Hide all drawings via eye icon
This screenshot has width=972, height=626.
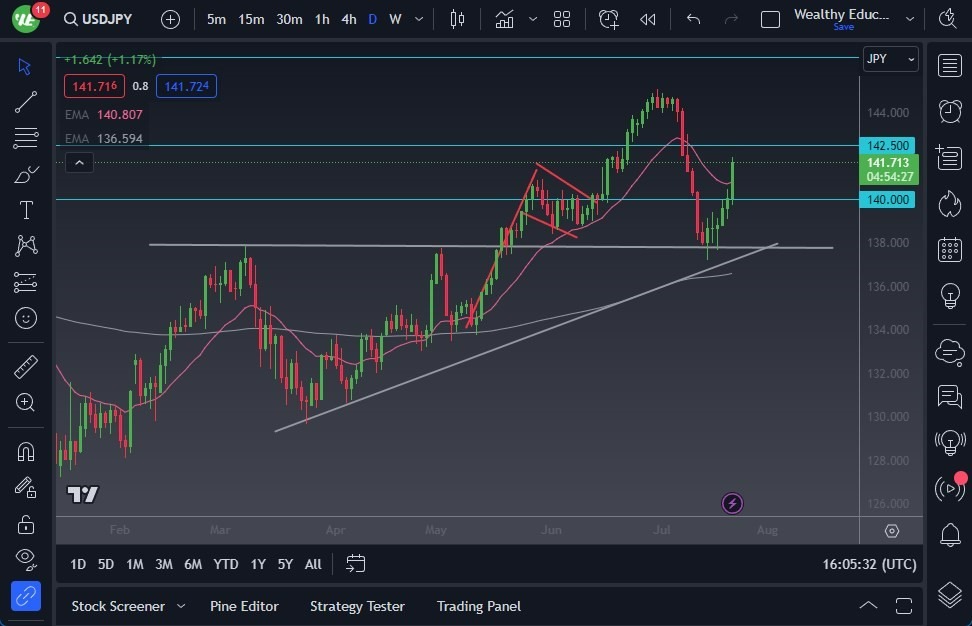pos(26,559)
